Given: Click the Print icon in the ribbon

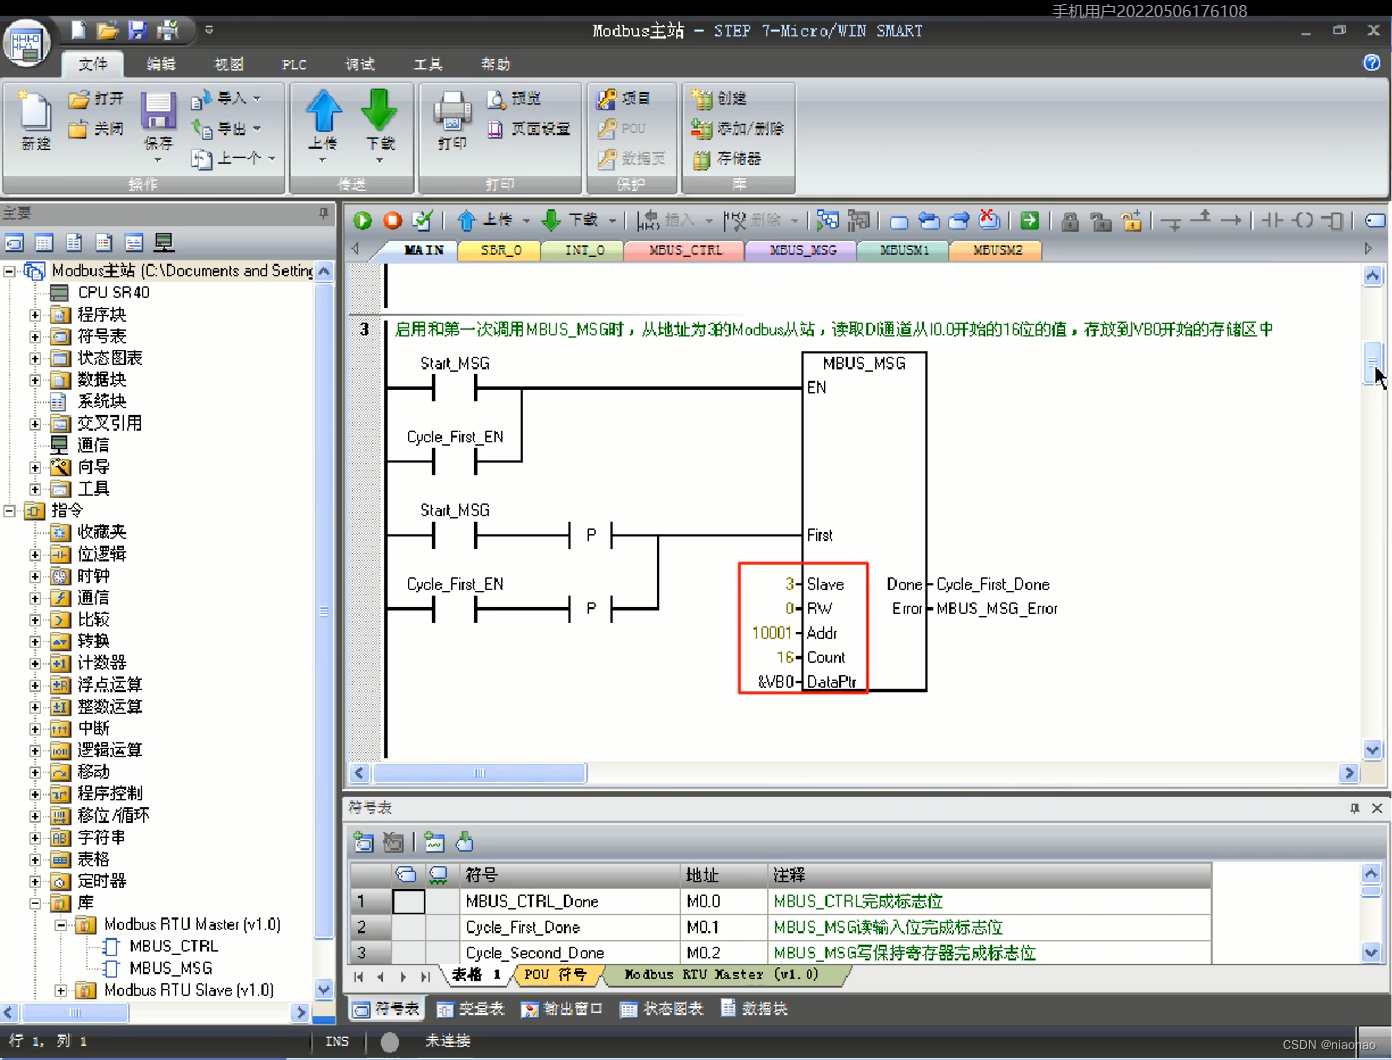Looking at the screenshot, I should [x=452, y=120].
